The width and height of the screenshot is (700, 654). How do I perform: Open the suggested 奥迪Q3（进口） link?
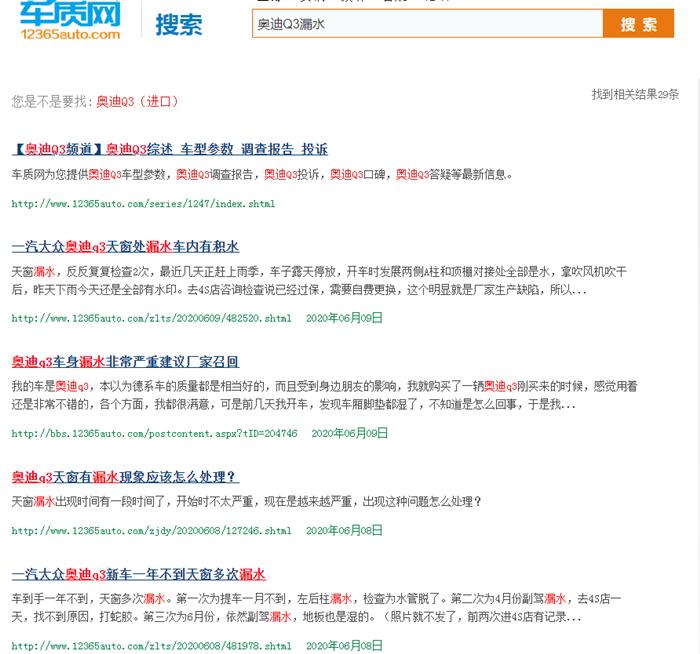pos(138,102)
